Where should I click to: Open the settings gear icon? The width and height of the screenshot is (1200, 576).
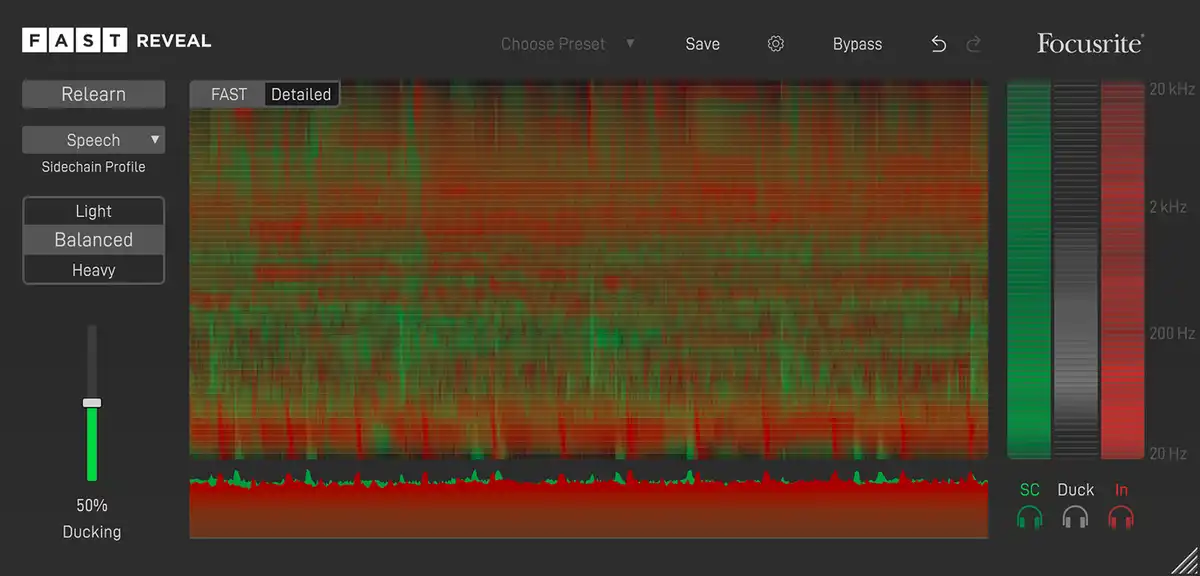click(x=776, y=44)
